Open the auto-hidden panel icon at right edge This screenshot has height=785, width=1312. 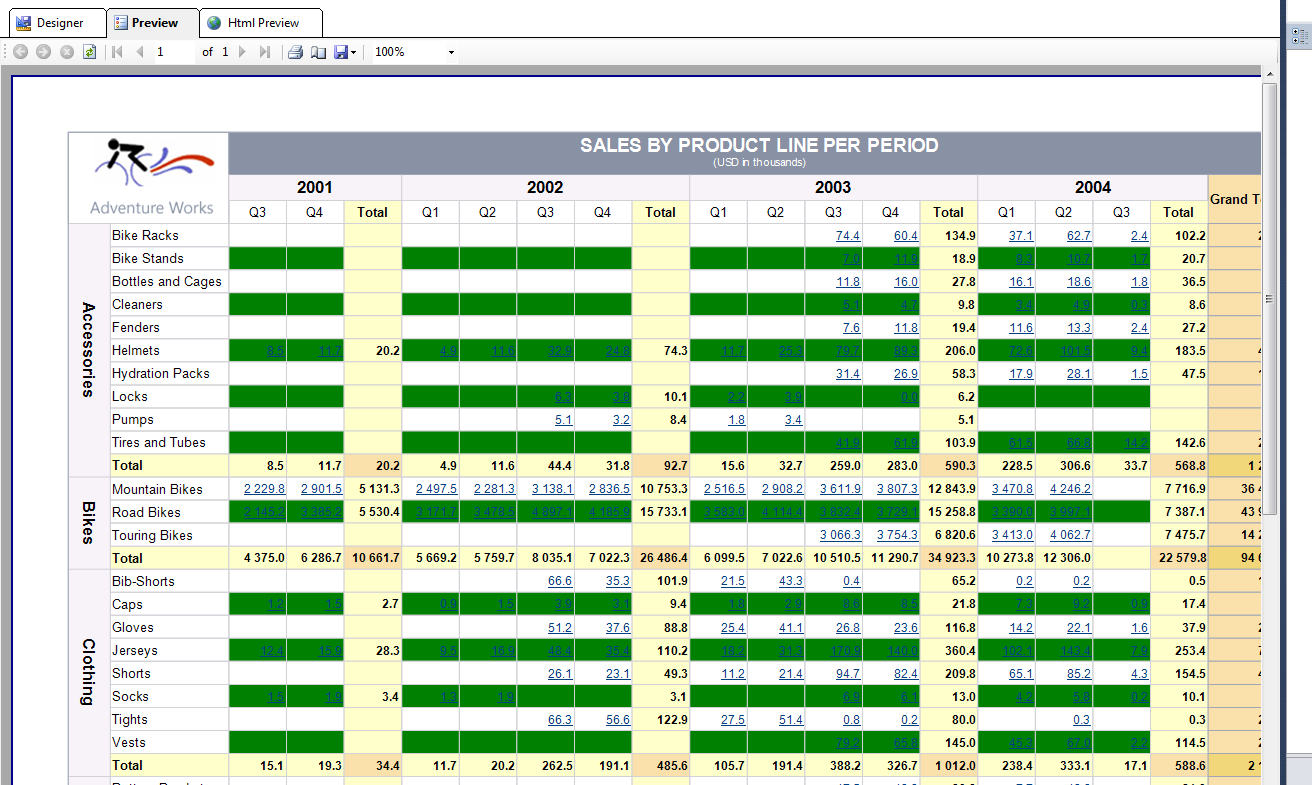click(1300, 38)
